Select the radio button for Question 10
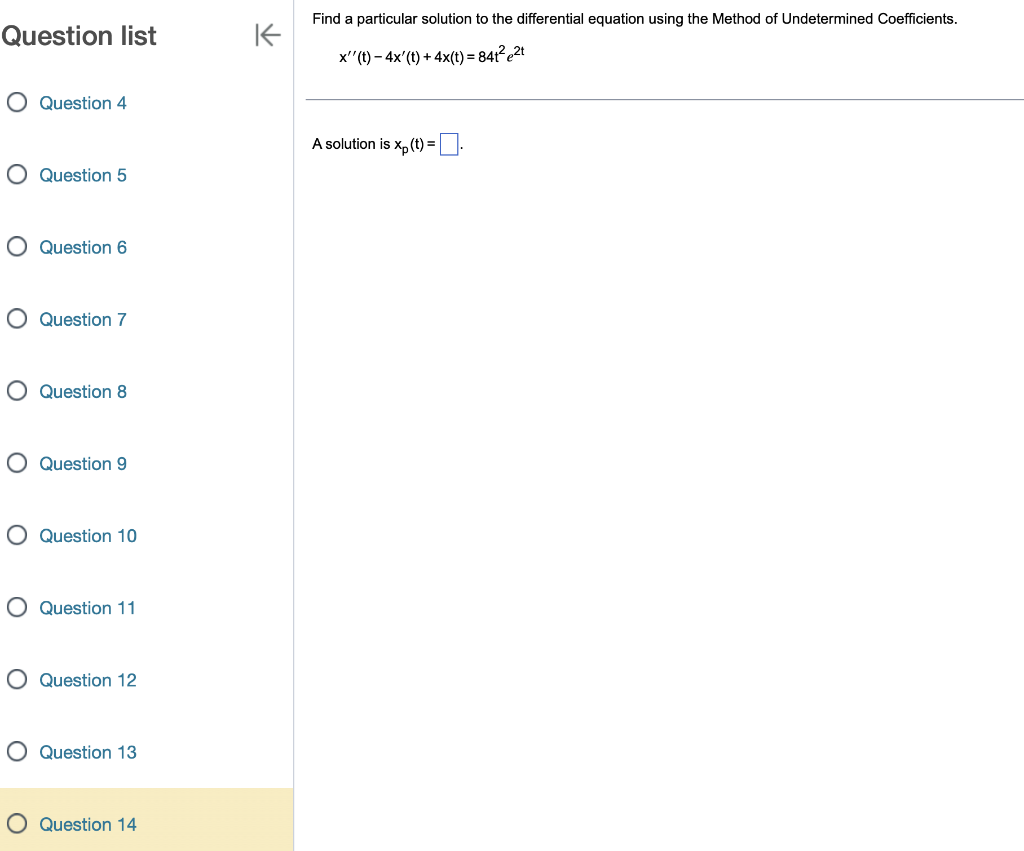The height and width of the screenshot is (851, 1024). click(x=16, y=535)
